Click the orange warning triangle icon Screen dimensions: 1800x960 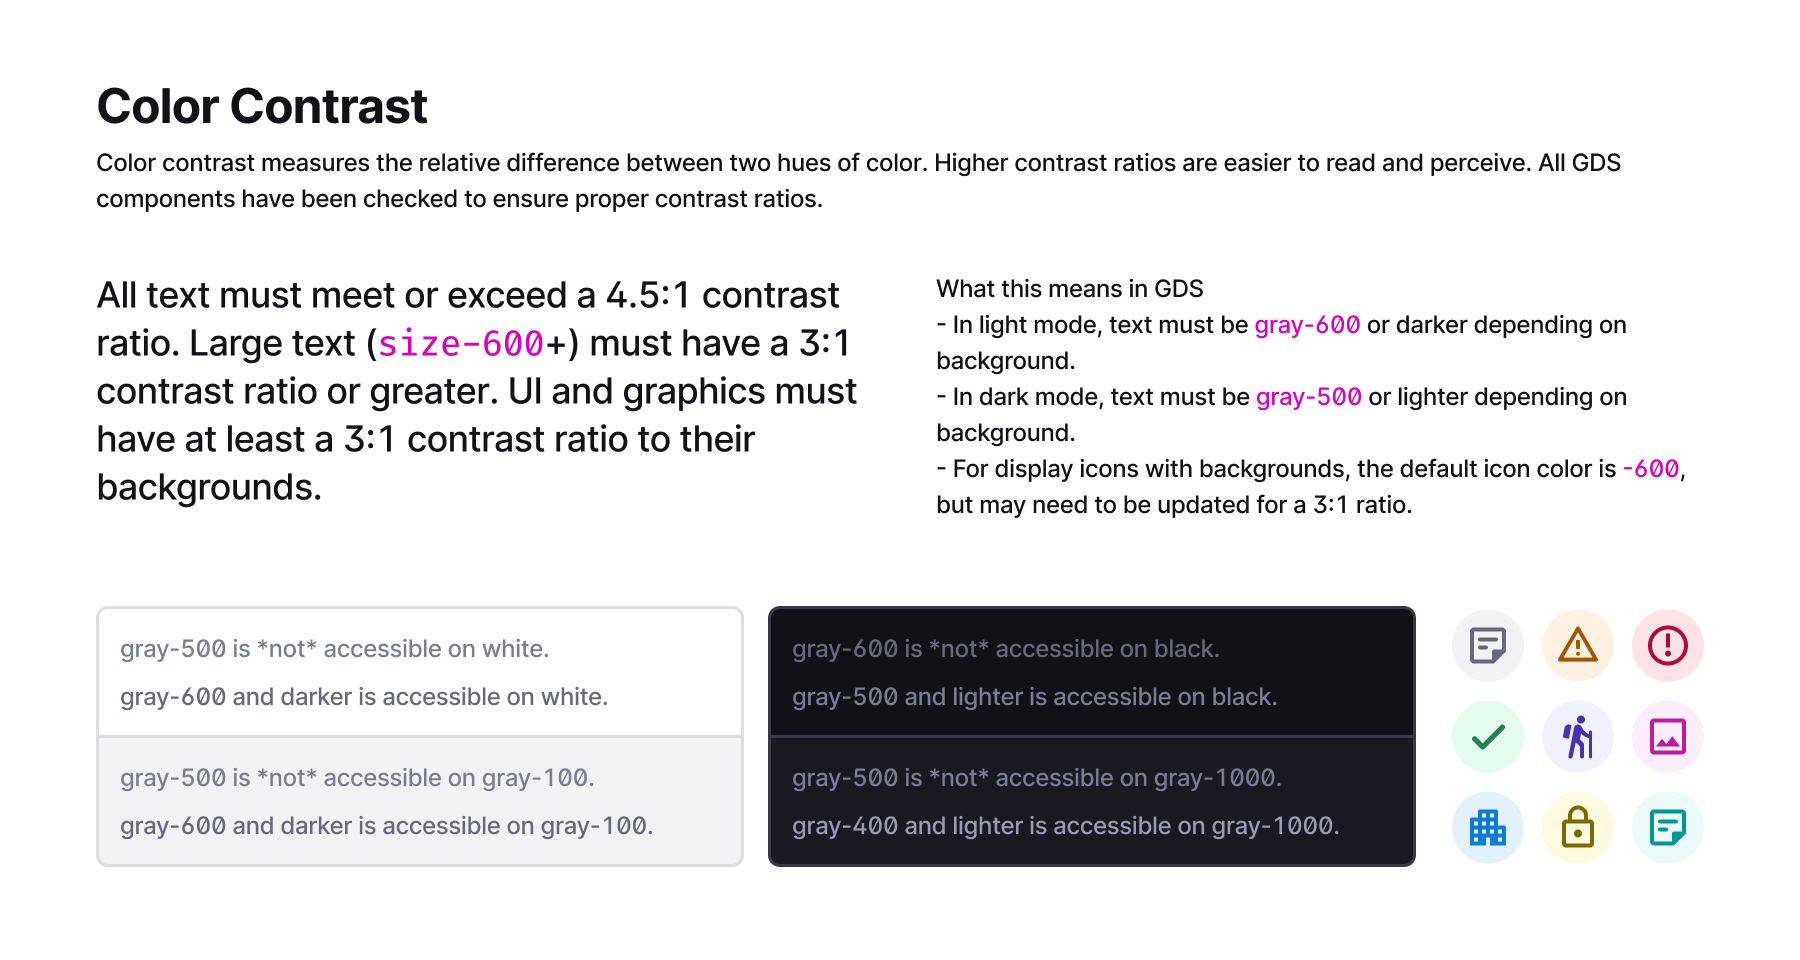(1578, 646)
